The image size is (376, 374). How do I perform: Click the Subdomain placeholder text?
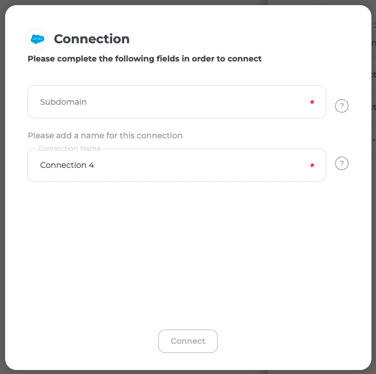63,102
